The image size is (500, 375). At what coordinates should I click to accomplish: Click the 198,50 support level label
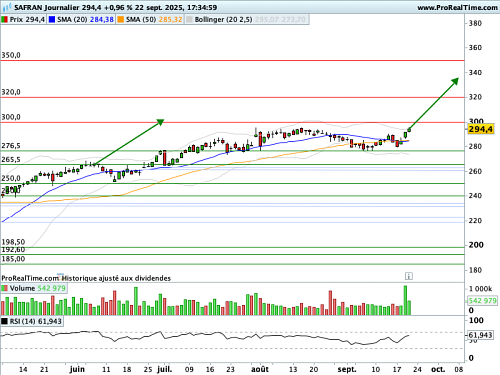[13, 242]
